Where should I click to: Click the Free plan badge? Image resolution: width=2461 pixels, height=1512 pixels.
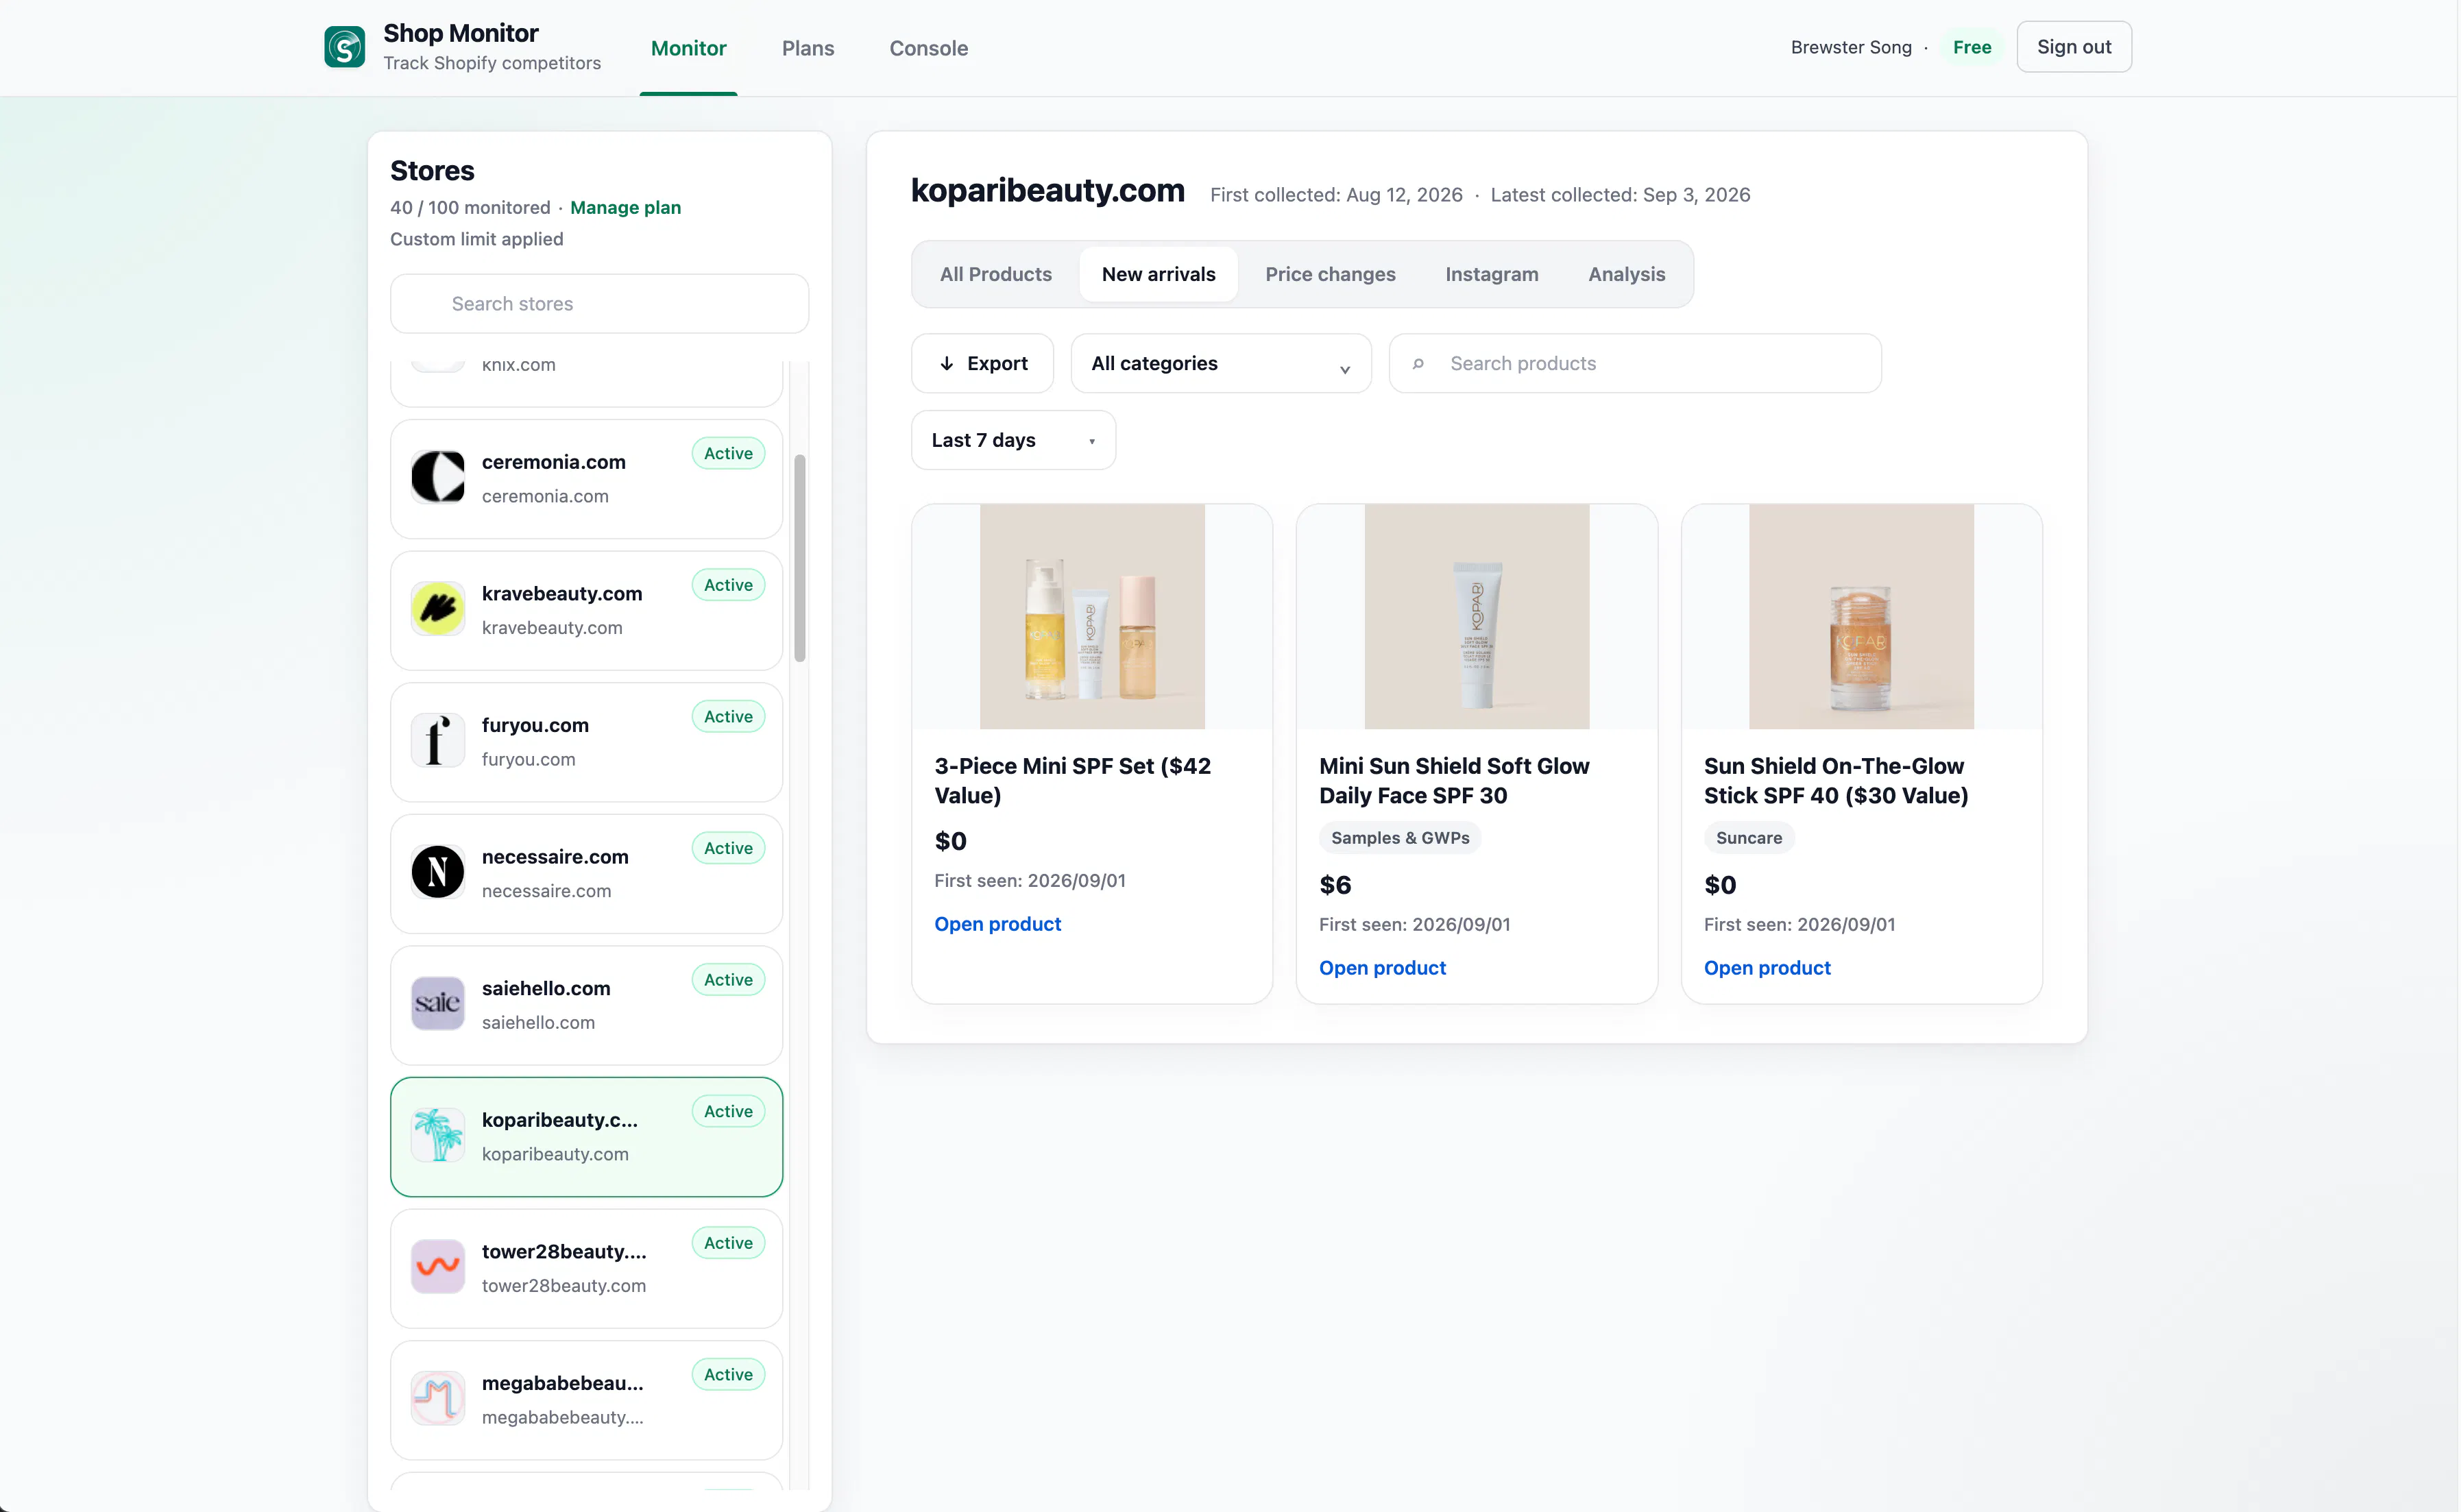(1971, 47)
